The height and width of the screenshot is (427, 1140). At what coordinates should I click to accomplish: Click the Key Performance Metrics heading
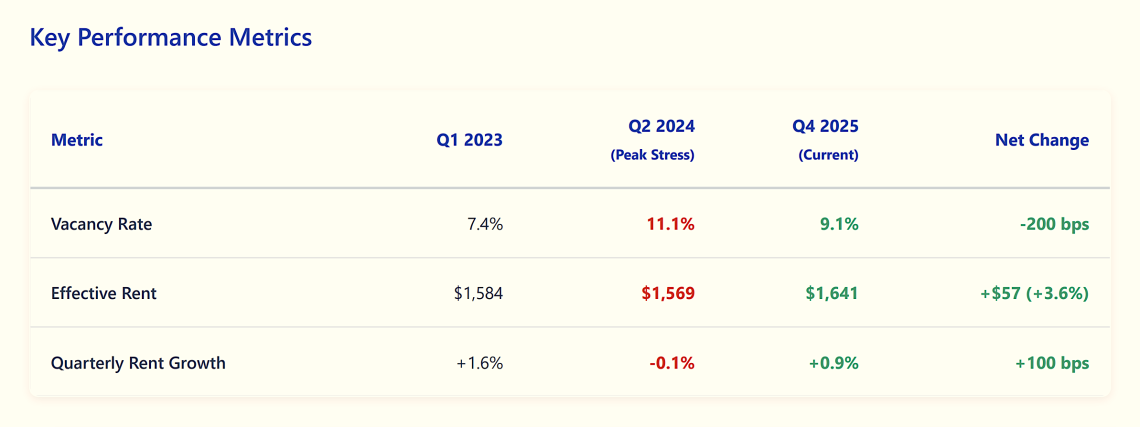pos(171,38)
